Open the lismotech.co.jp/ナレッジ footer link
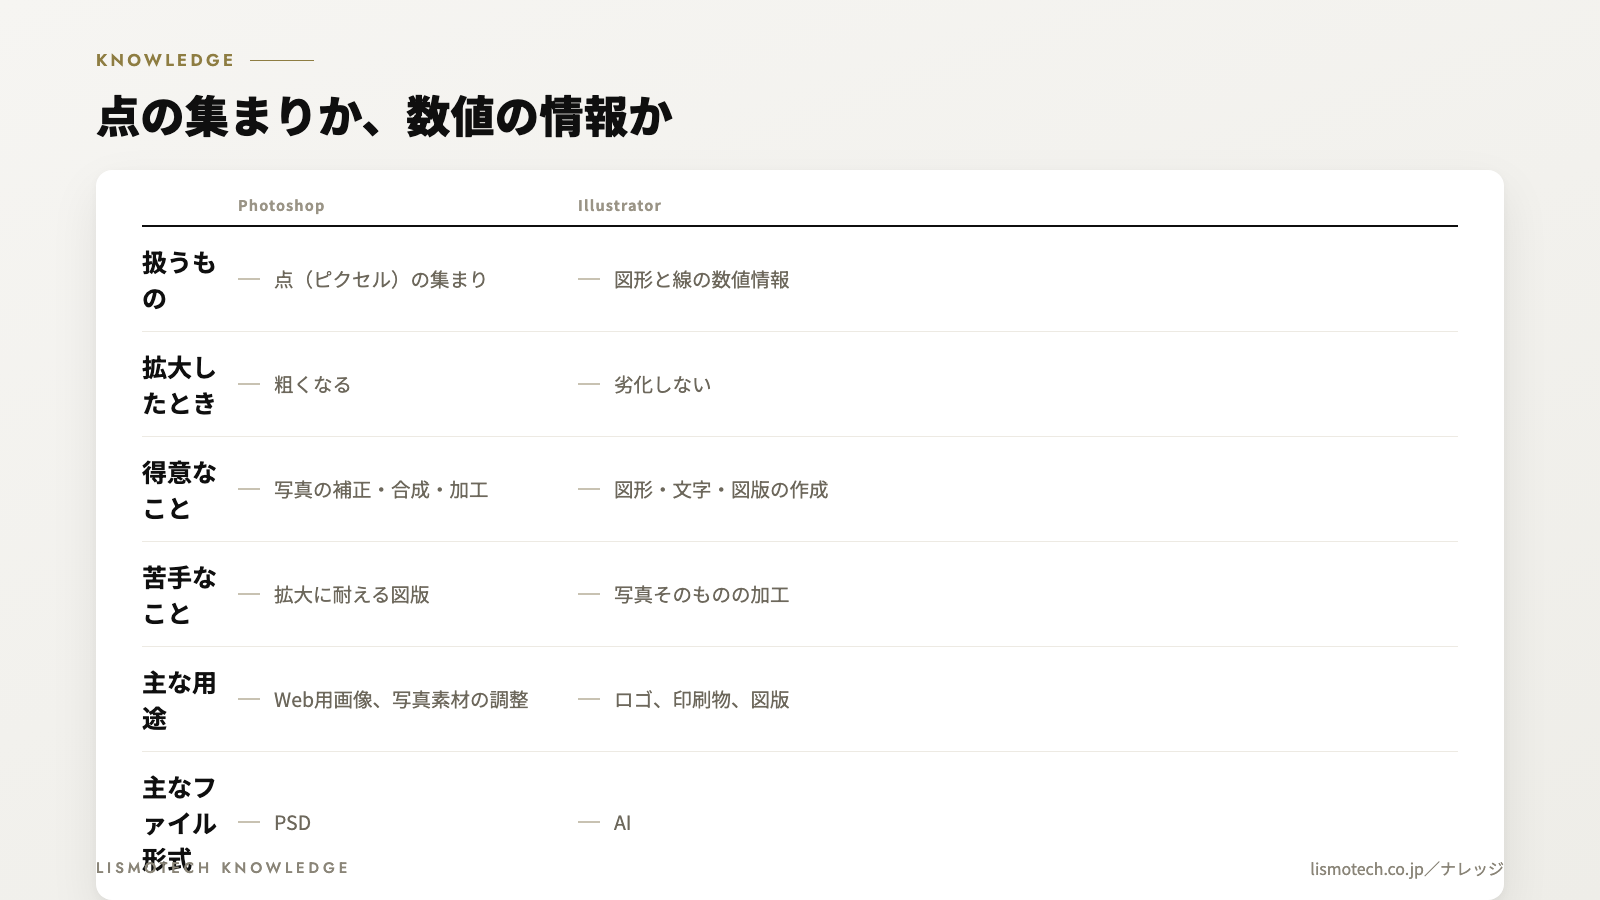1600x900 pixels. pyautogui.click(x=1407, y=869)
